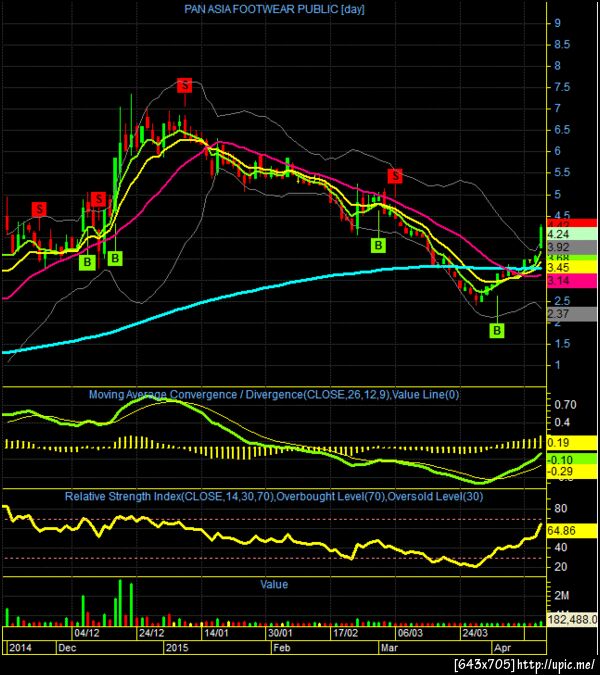Screen dimensions: 600x675
Task: Click the Apr month label on the axis
Action: tap(502, 647)
